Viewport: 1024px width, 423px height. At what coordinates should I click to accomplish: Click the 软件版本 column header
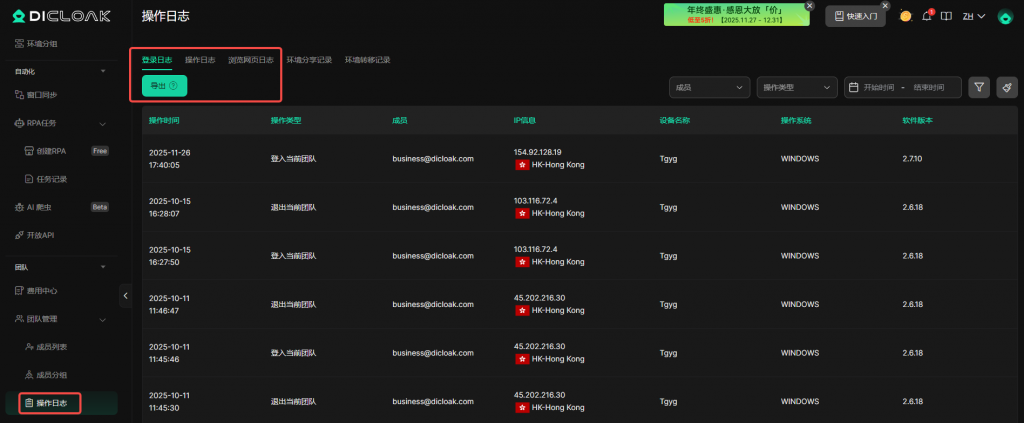918,121
